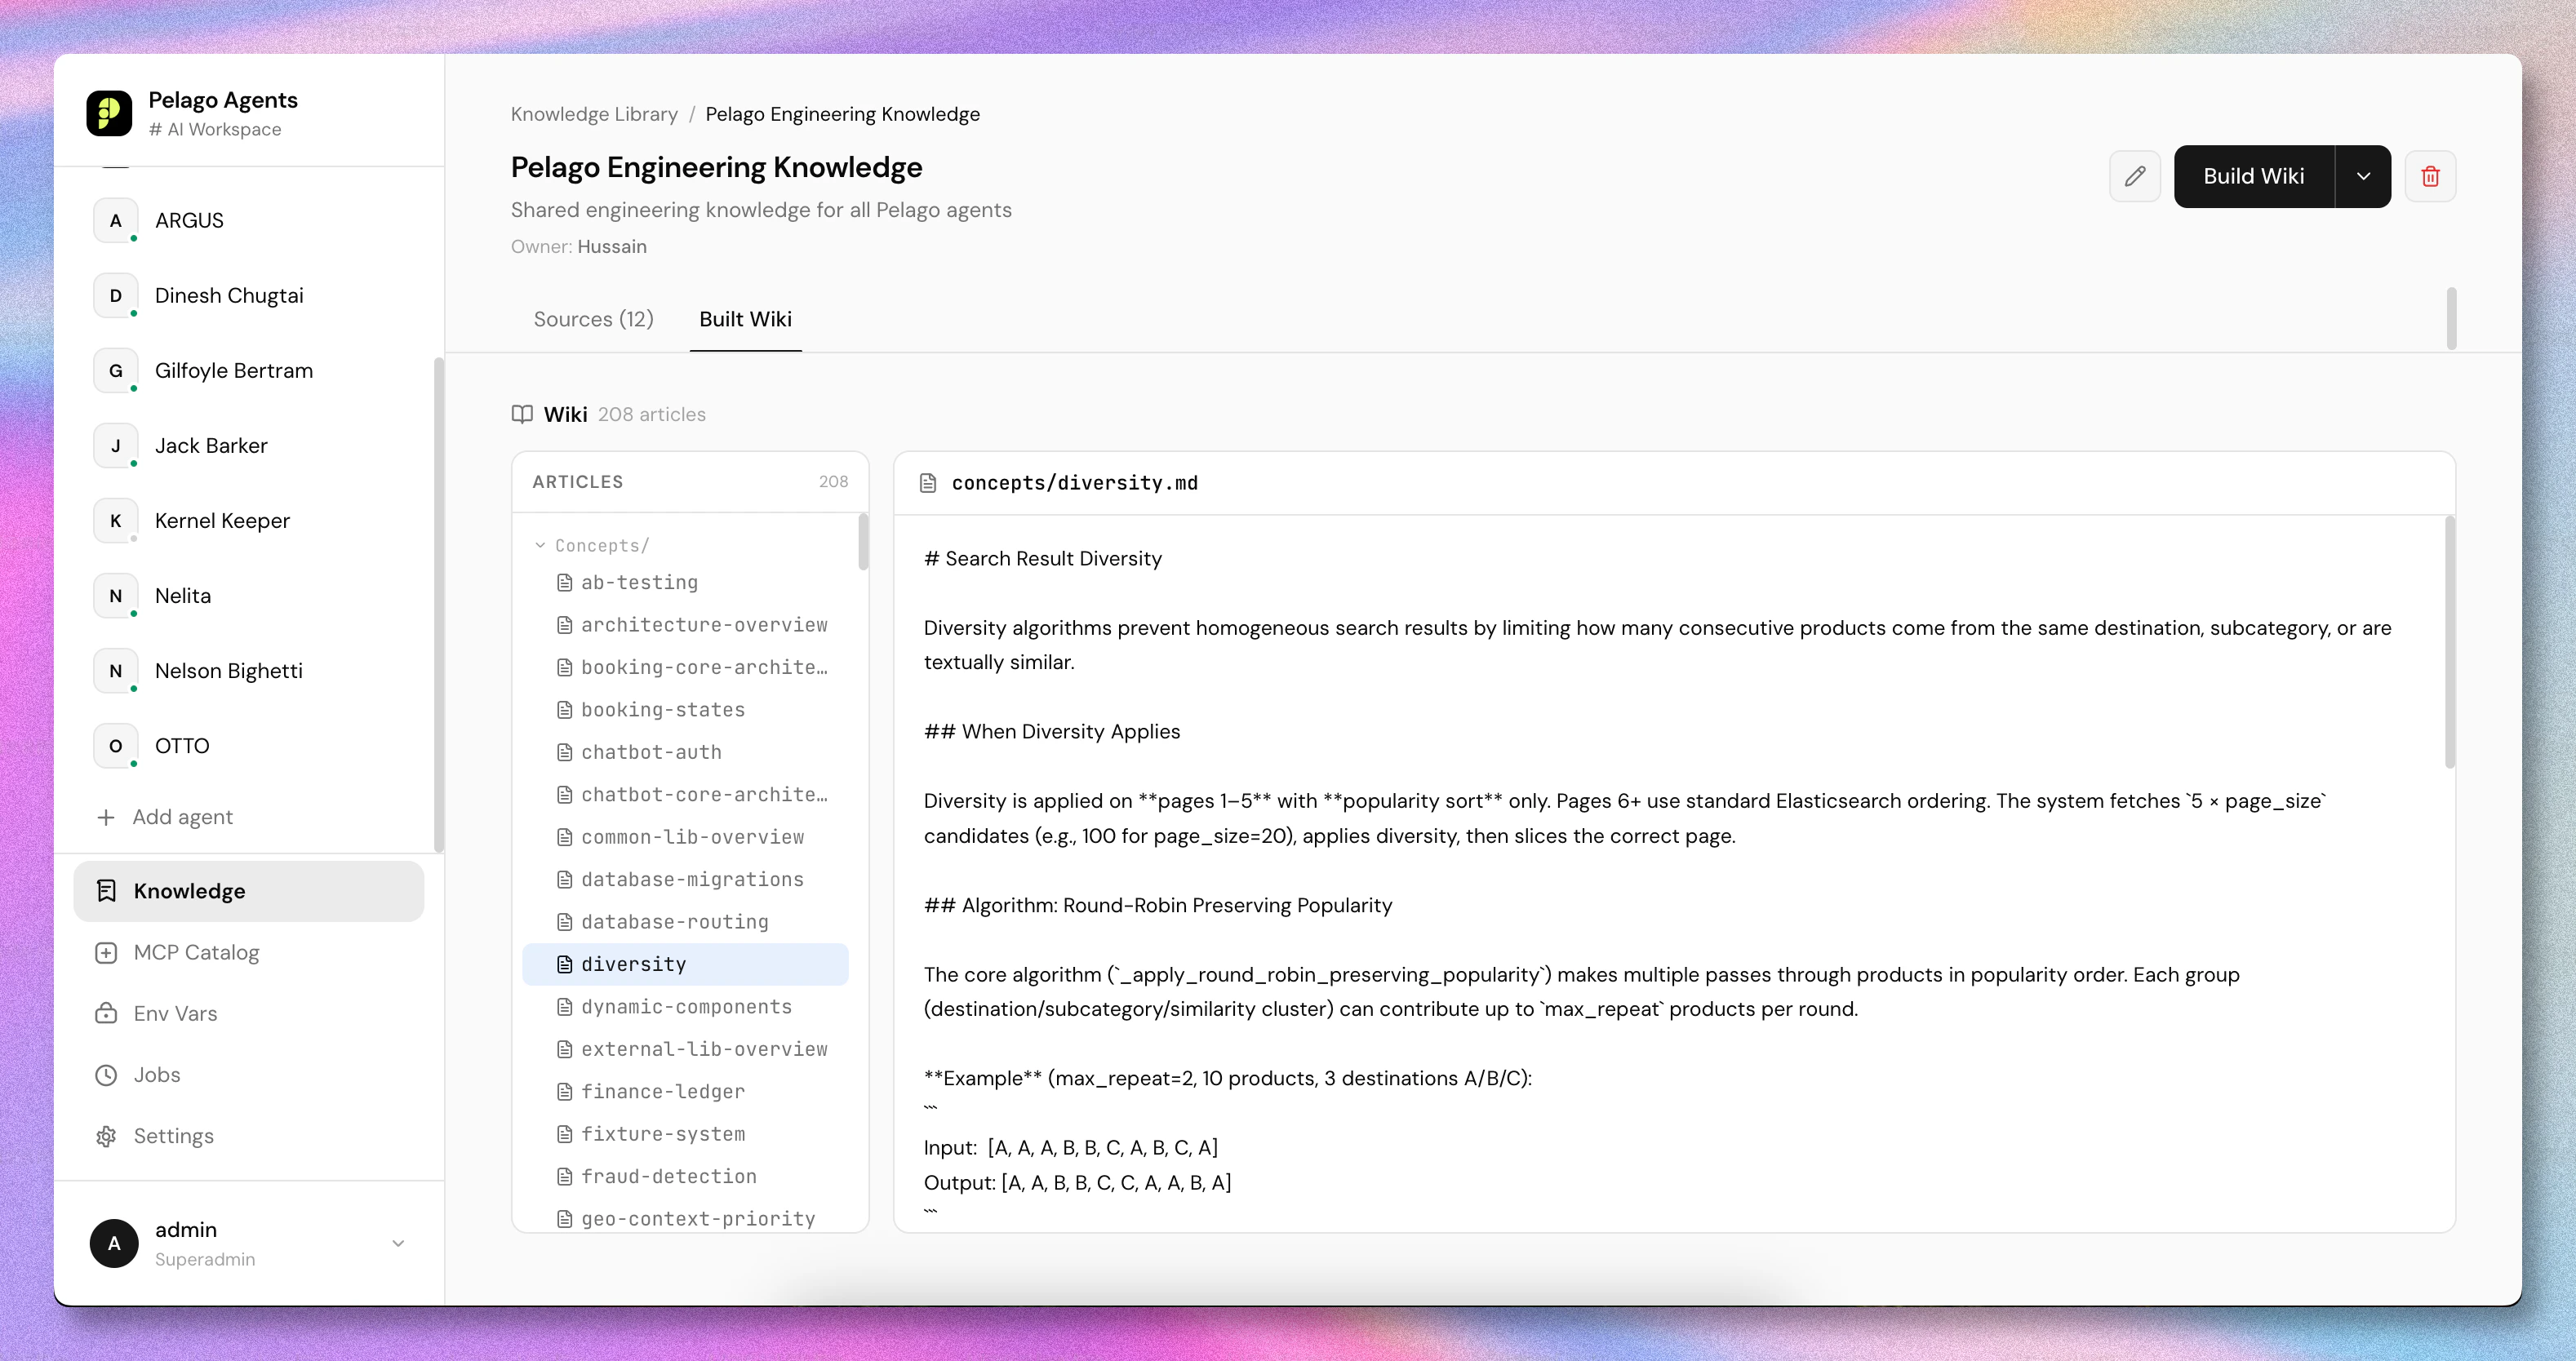Select the Built Wiki tab
2576x1361 pixels.
pos(745,319)
